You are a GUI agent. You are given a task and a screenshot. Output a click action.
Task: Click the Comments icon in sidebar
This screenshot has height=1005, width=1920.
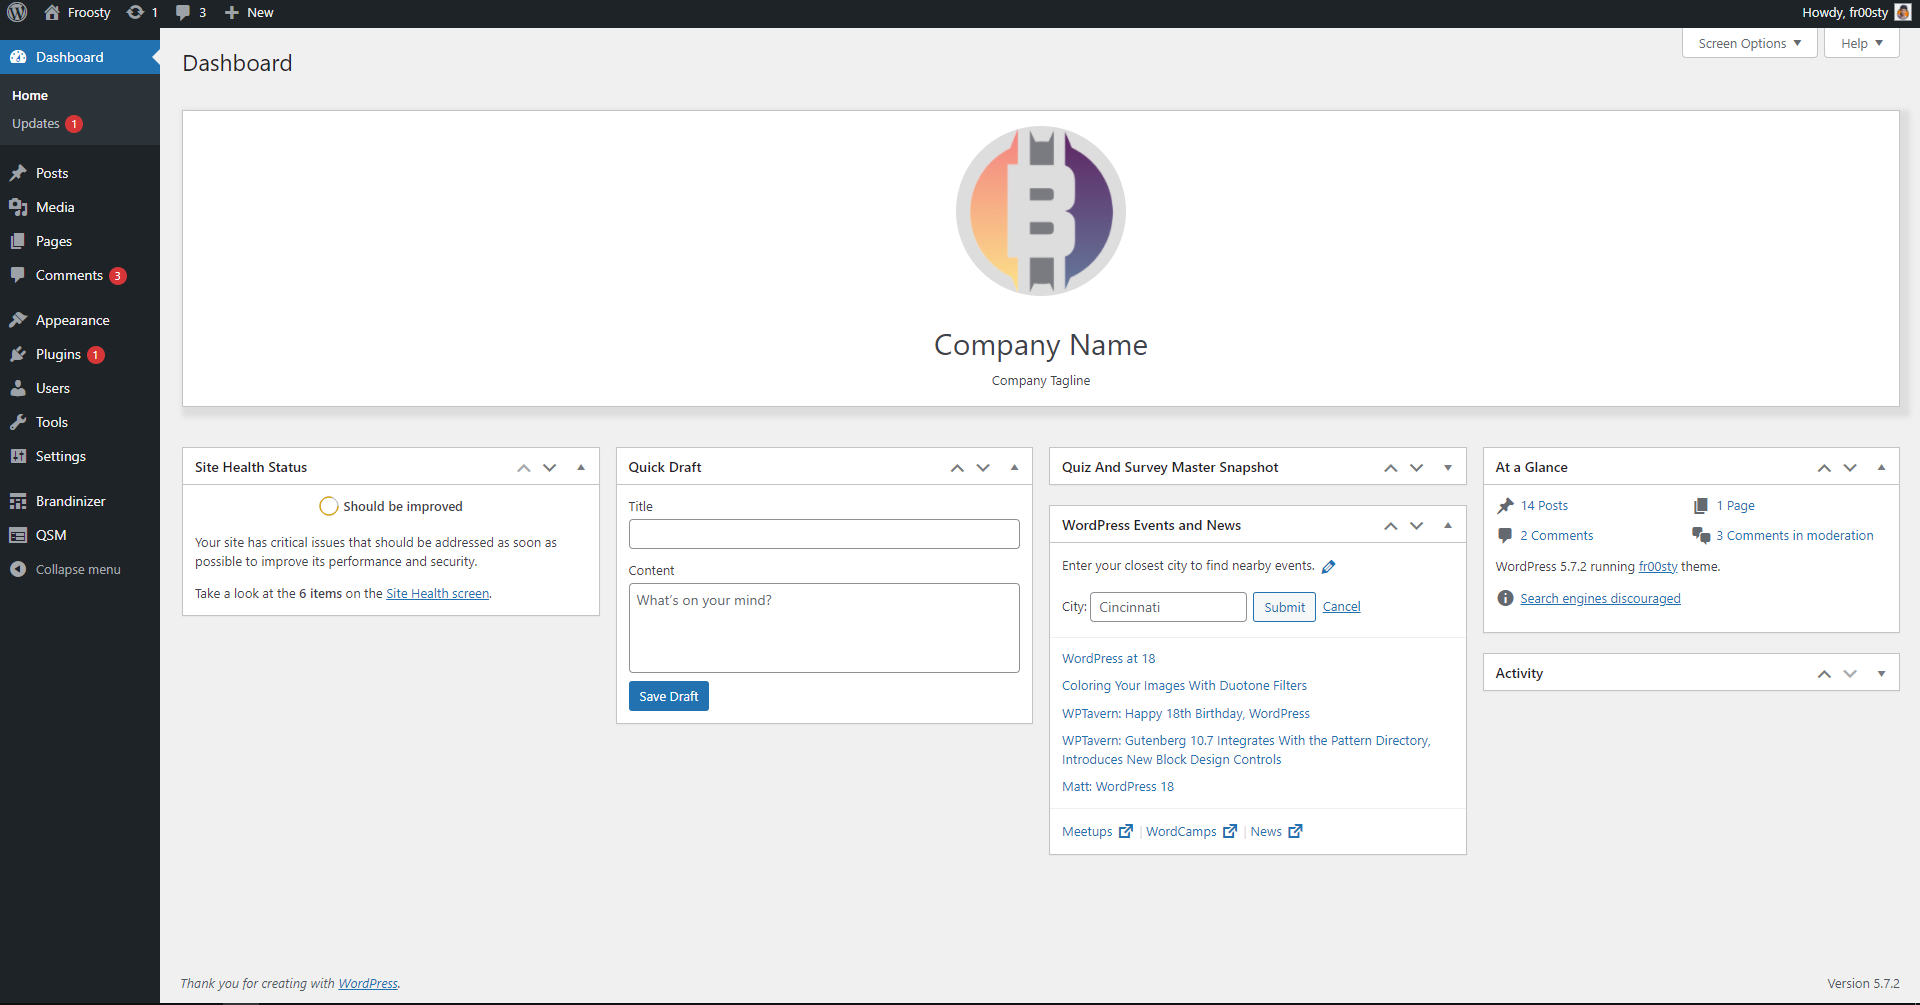pyautogui.click(x=18, y=275)
